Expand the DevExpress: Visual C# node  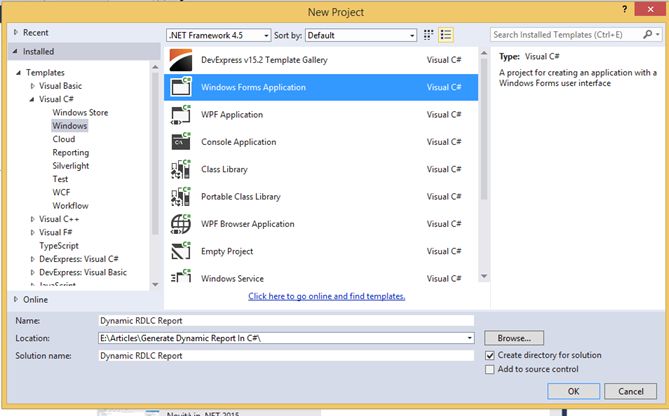32,259
